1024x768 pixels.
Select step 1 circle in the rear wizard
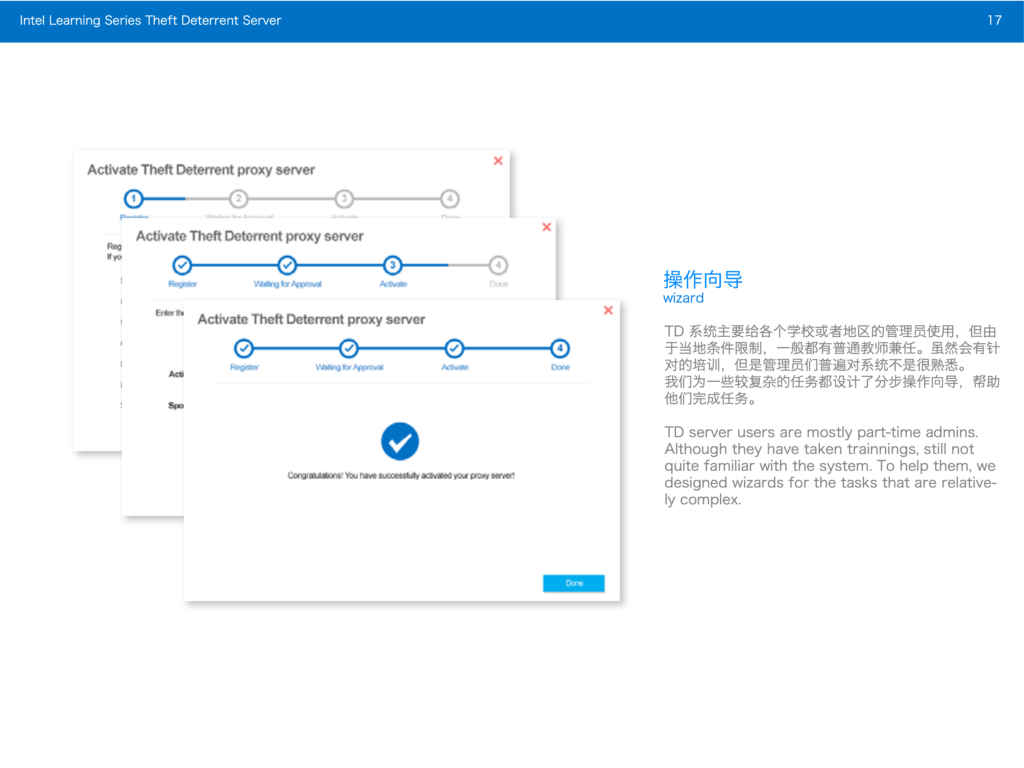(135, 199)
